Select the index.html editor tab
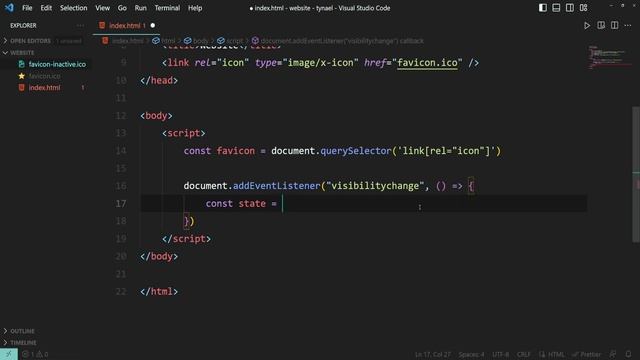The image size is (640, 360). tap(127, 25)
